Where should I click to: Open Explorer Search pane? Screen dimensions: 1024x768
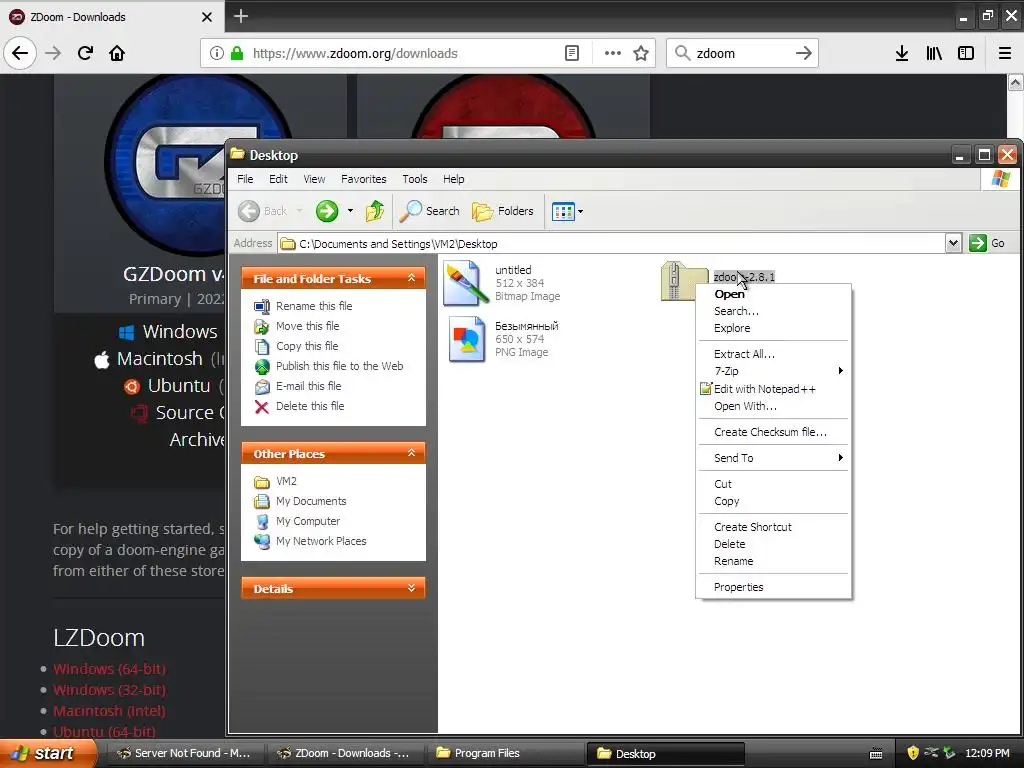tap(430, 211)
